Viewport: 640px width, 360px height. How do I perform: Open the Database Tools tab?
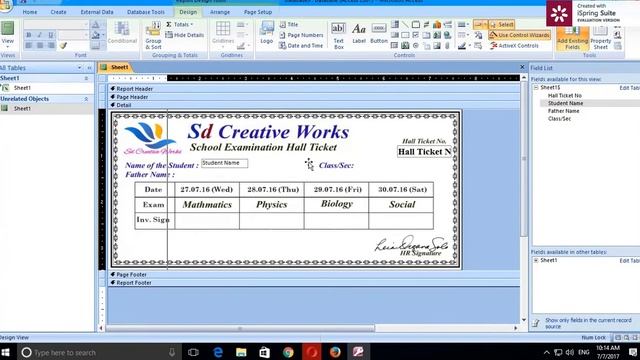pos(146,12)
